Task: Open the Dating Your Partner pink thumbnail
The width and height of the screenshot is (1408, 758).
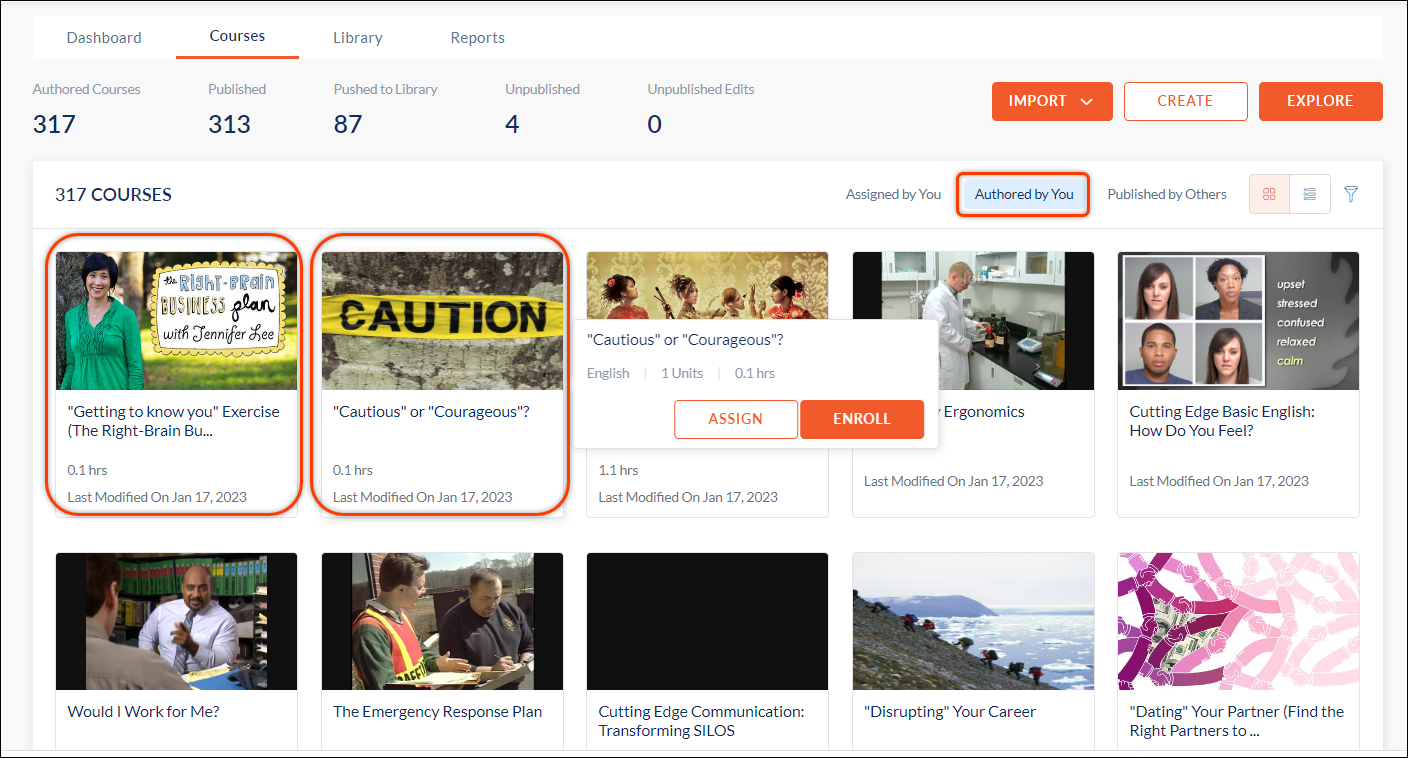Action: point(1238,621)
